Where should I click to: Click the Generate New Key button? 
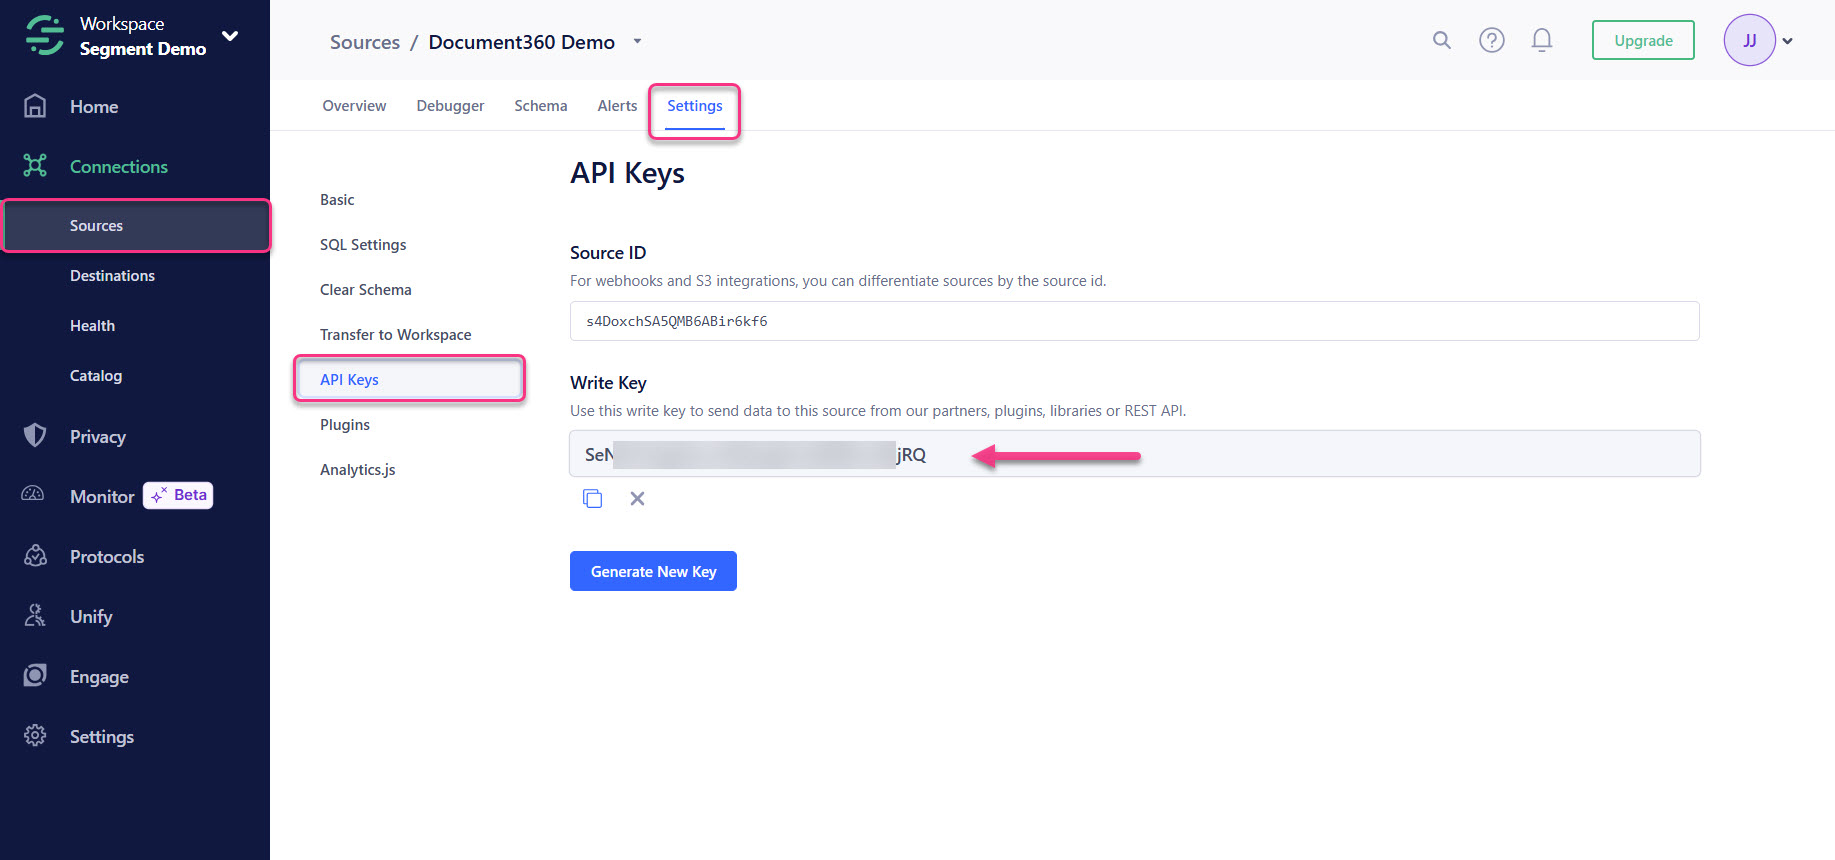pyautogui.click(x=653, y=571)
